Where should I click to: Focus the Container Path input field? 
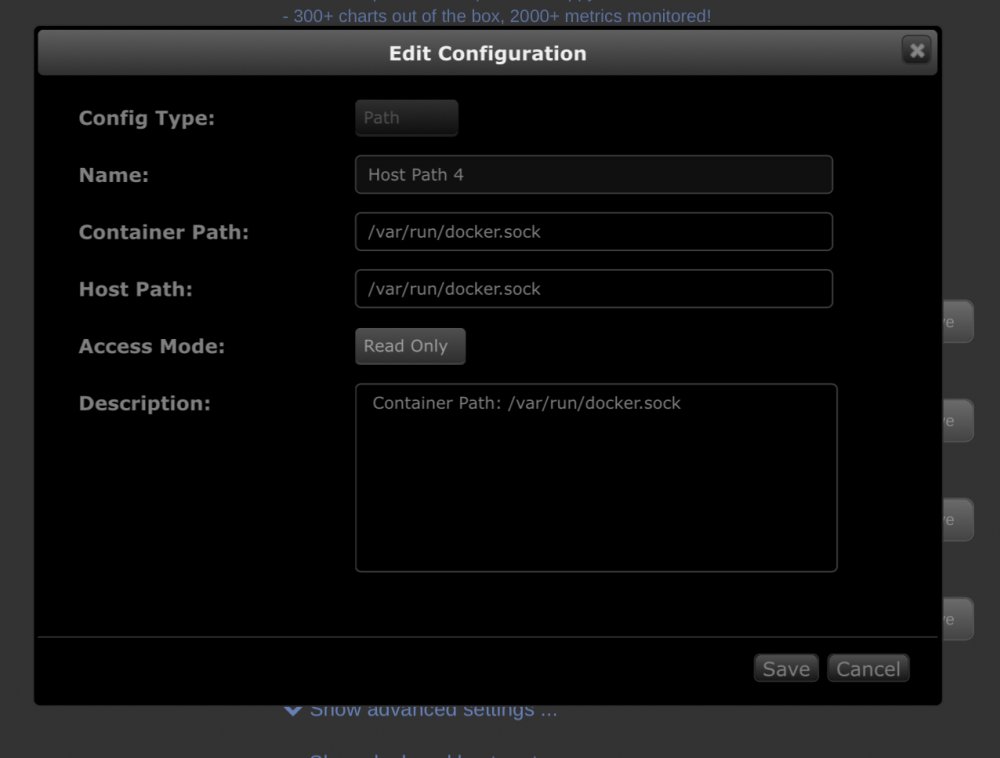[x=594, y=231]
